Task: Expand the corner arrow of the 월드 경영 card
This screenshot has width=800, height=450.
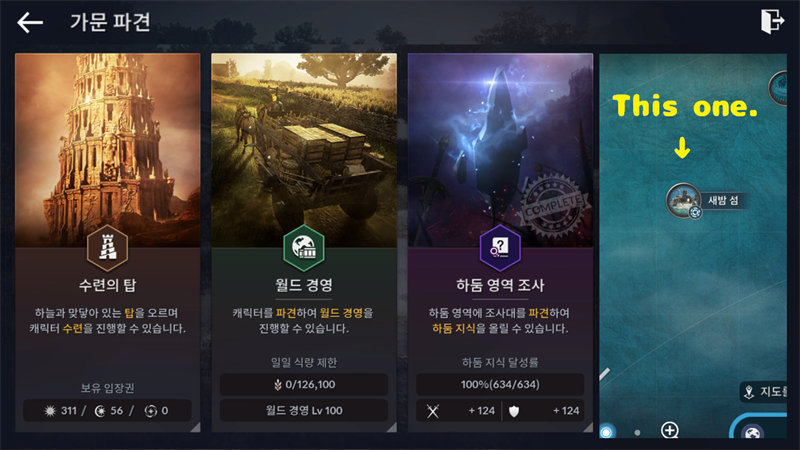Action: click(x=392, y=428)
